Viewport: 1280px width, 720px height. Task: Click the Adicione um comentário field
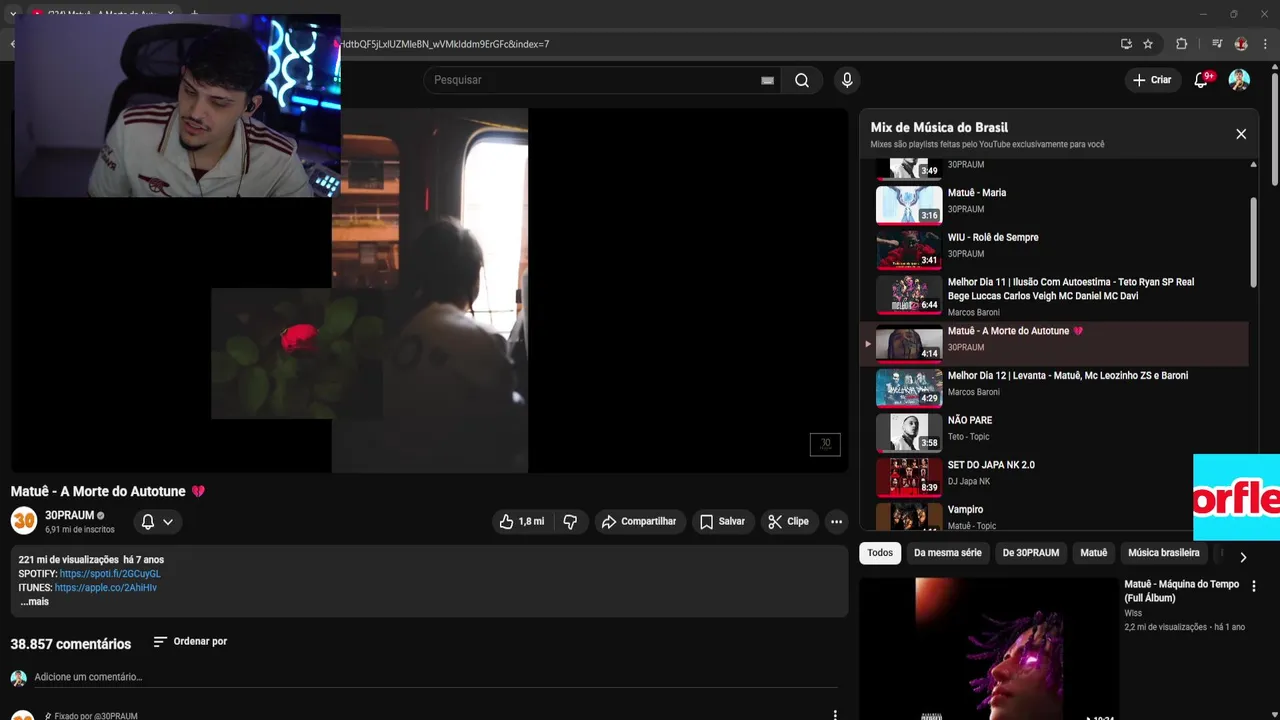tap(435, 677)
